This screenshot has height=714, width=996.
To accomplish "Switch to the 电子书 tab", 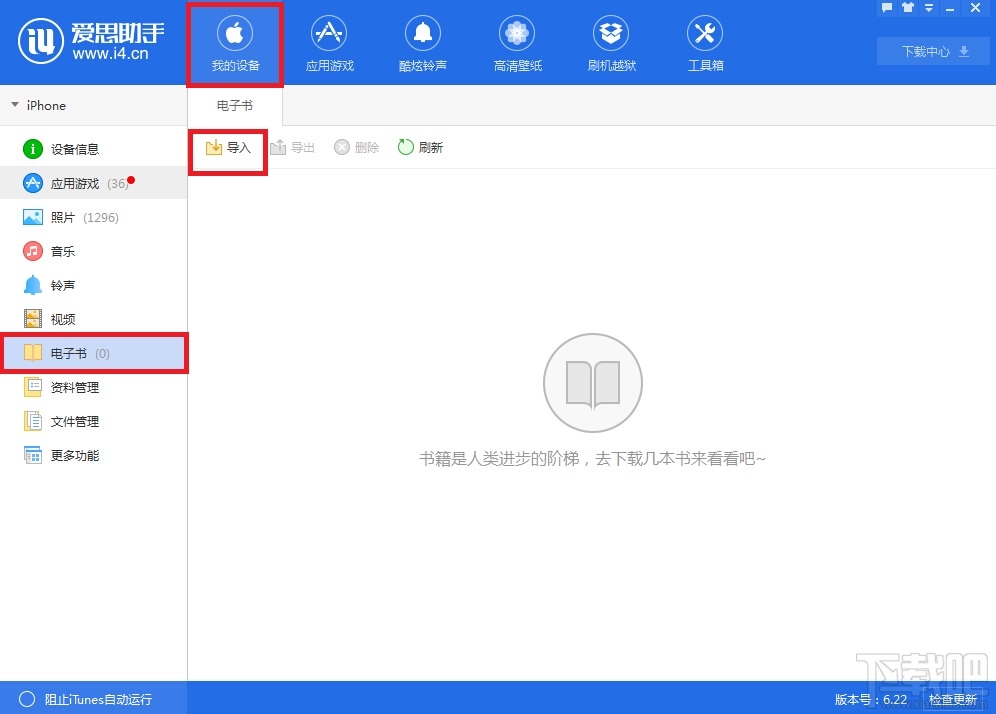I will coord(234,105).
